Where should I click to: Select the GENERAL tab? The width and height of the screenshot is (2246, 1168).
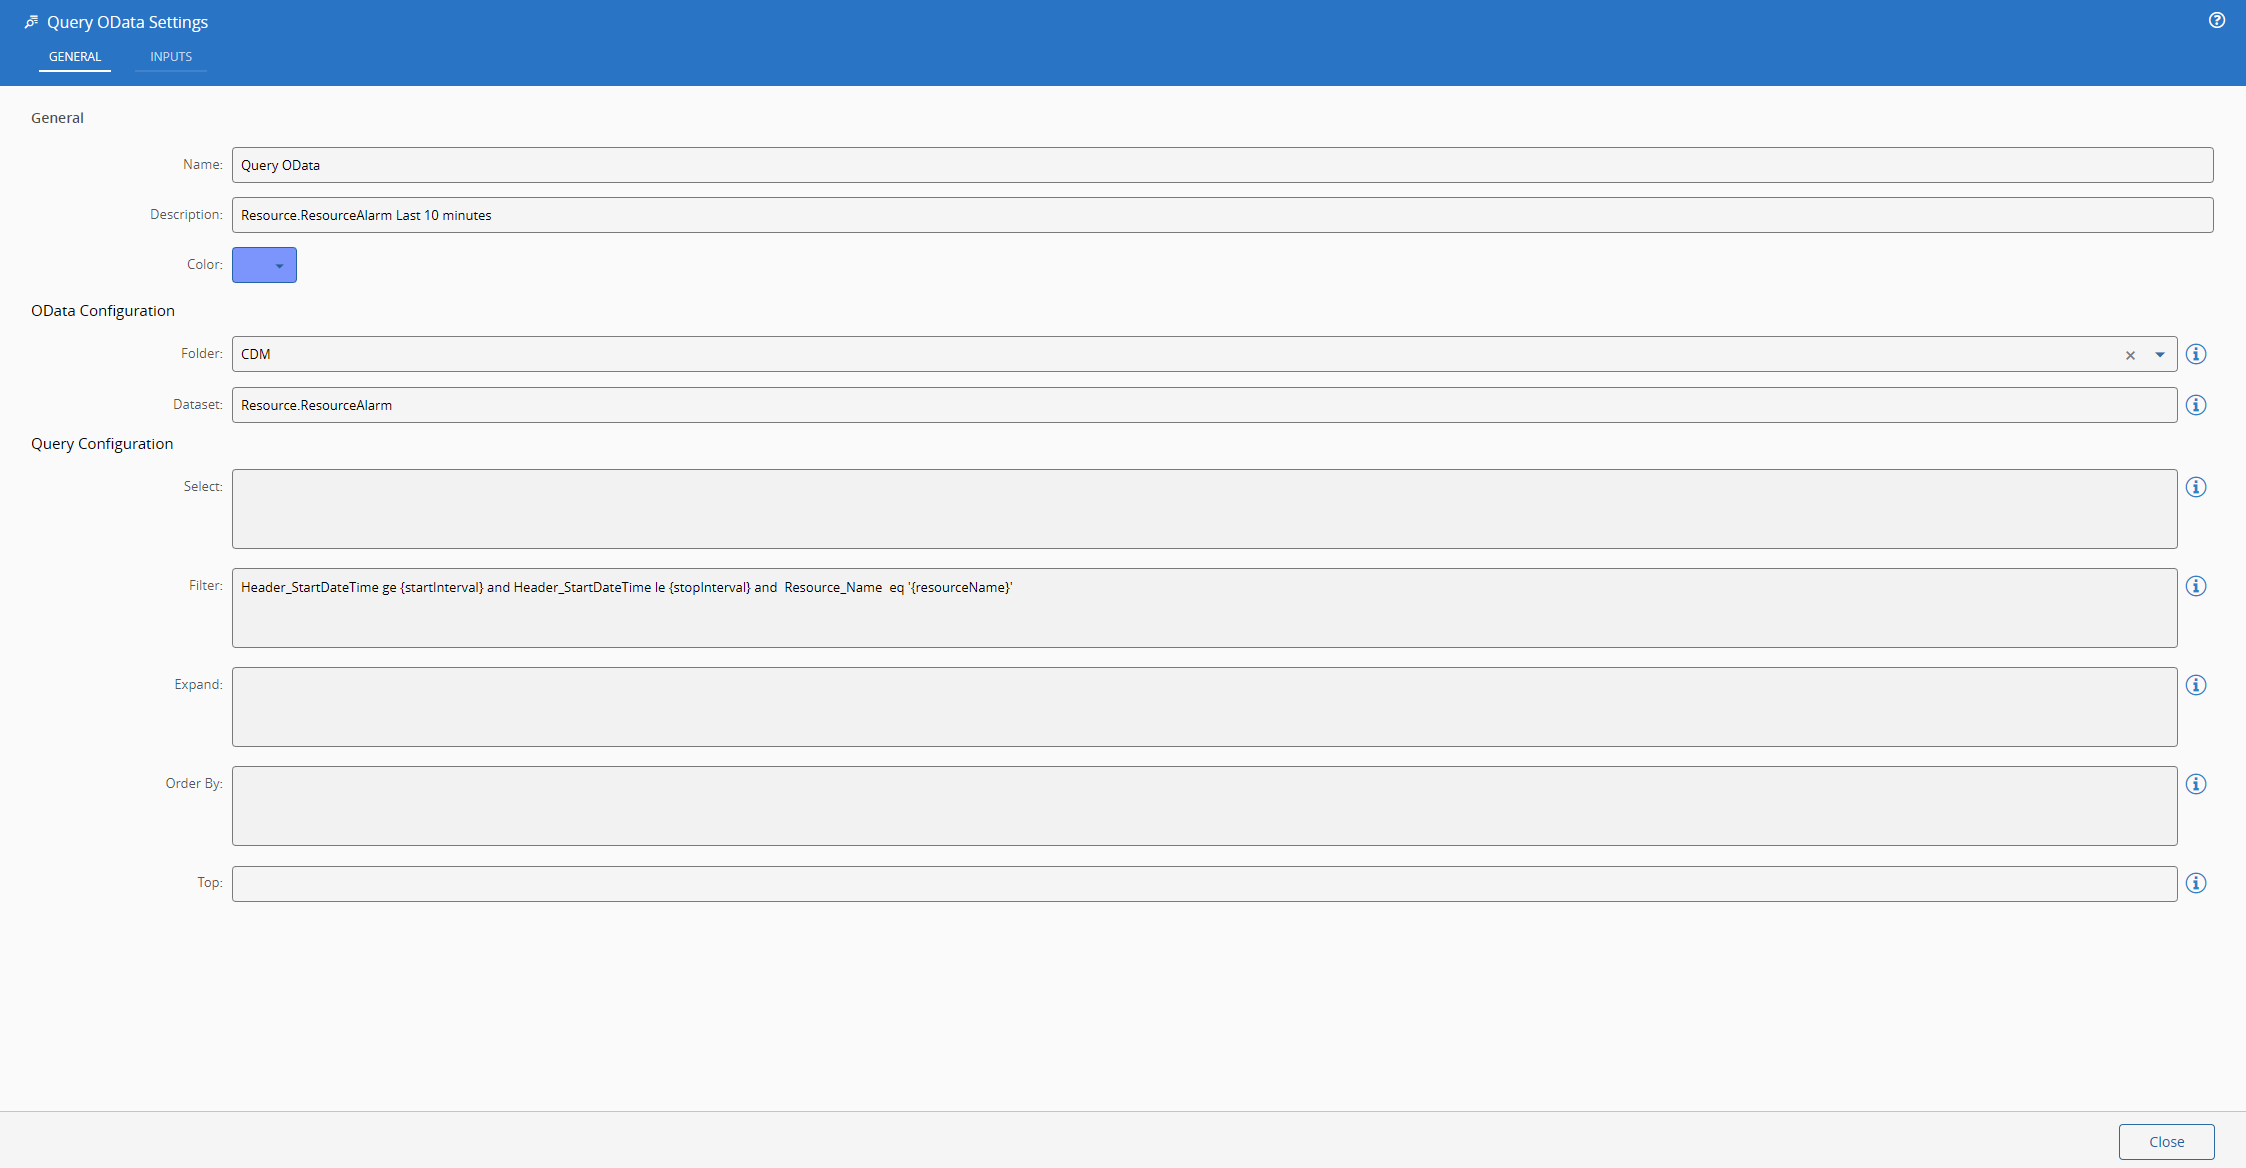click(75, 56)
